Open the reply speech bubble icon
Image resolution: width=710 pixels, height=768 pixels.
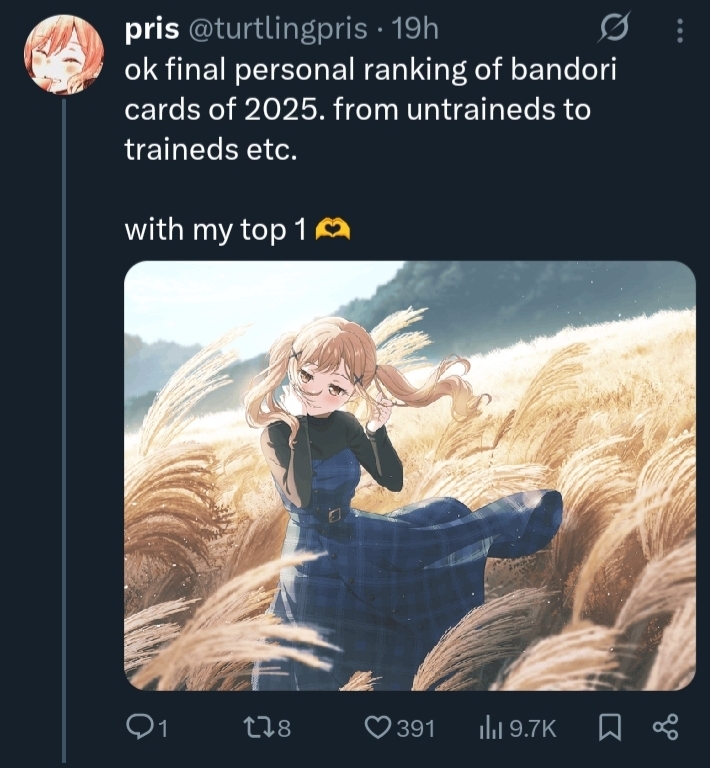tap(139, 726)
